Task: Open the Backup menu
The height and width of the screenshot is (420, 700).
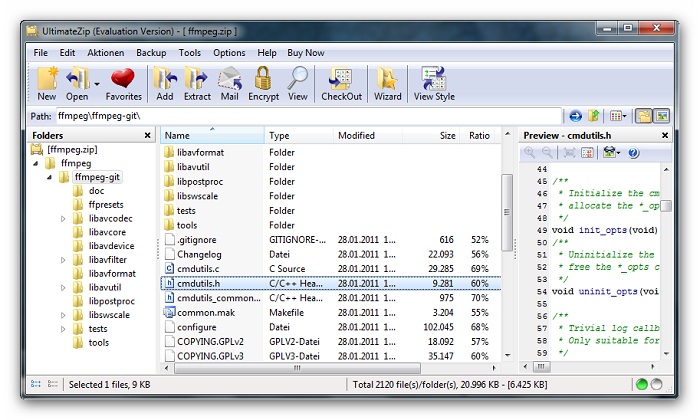Action: click(x=151, y=52)
